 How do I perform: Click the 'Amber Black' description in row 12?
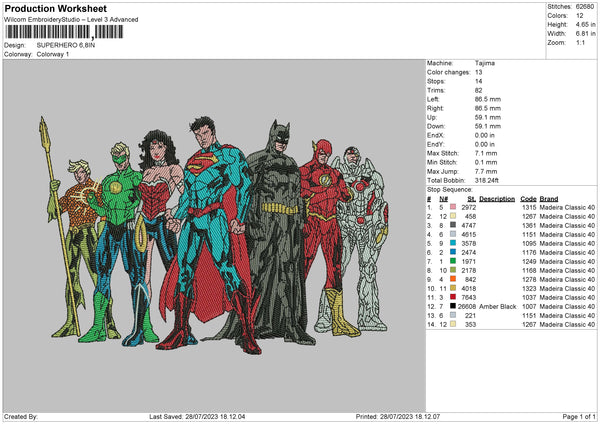[x=497, y=306]
